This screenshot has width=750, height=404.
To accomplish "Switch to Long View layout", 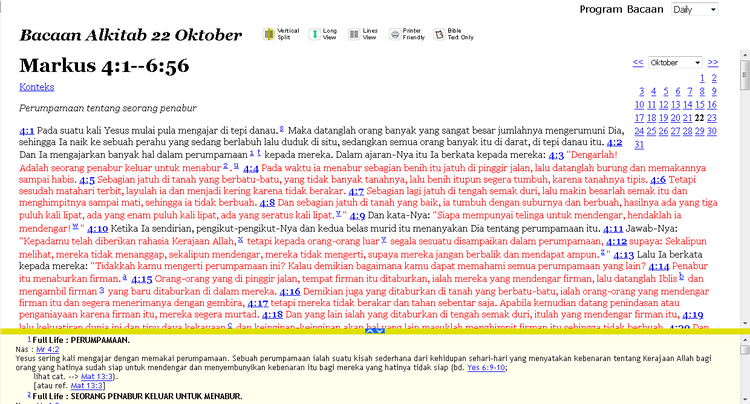I will tap(323, 34).
